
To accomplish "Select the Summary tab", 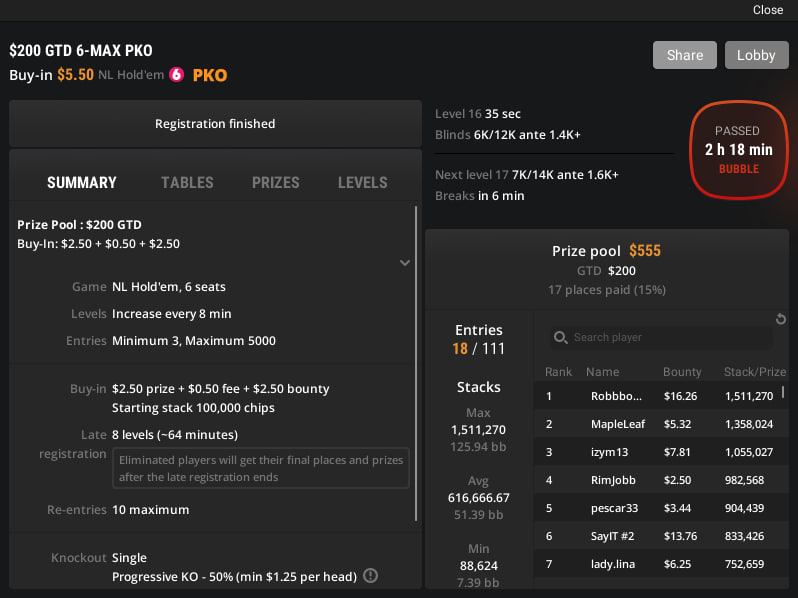I will click(x=82, y=182).
